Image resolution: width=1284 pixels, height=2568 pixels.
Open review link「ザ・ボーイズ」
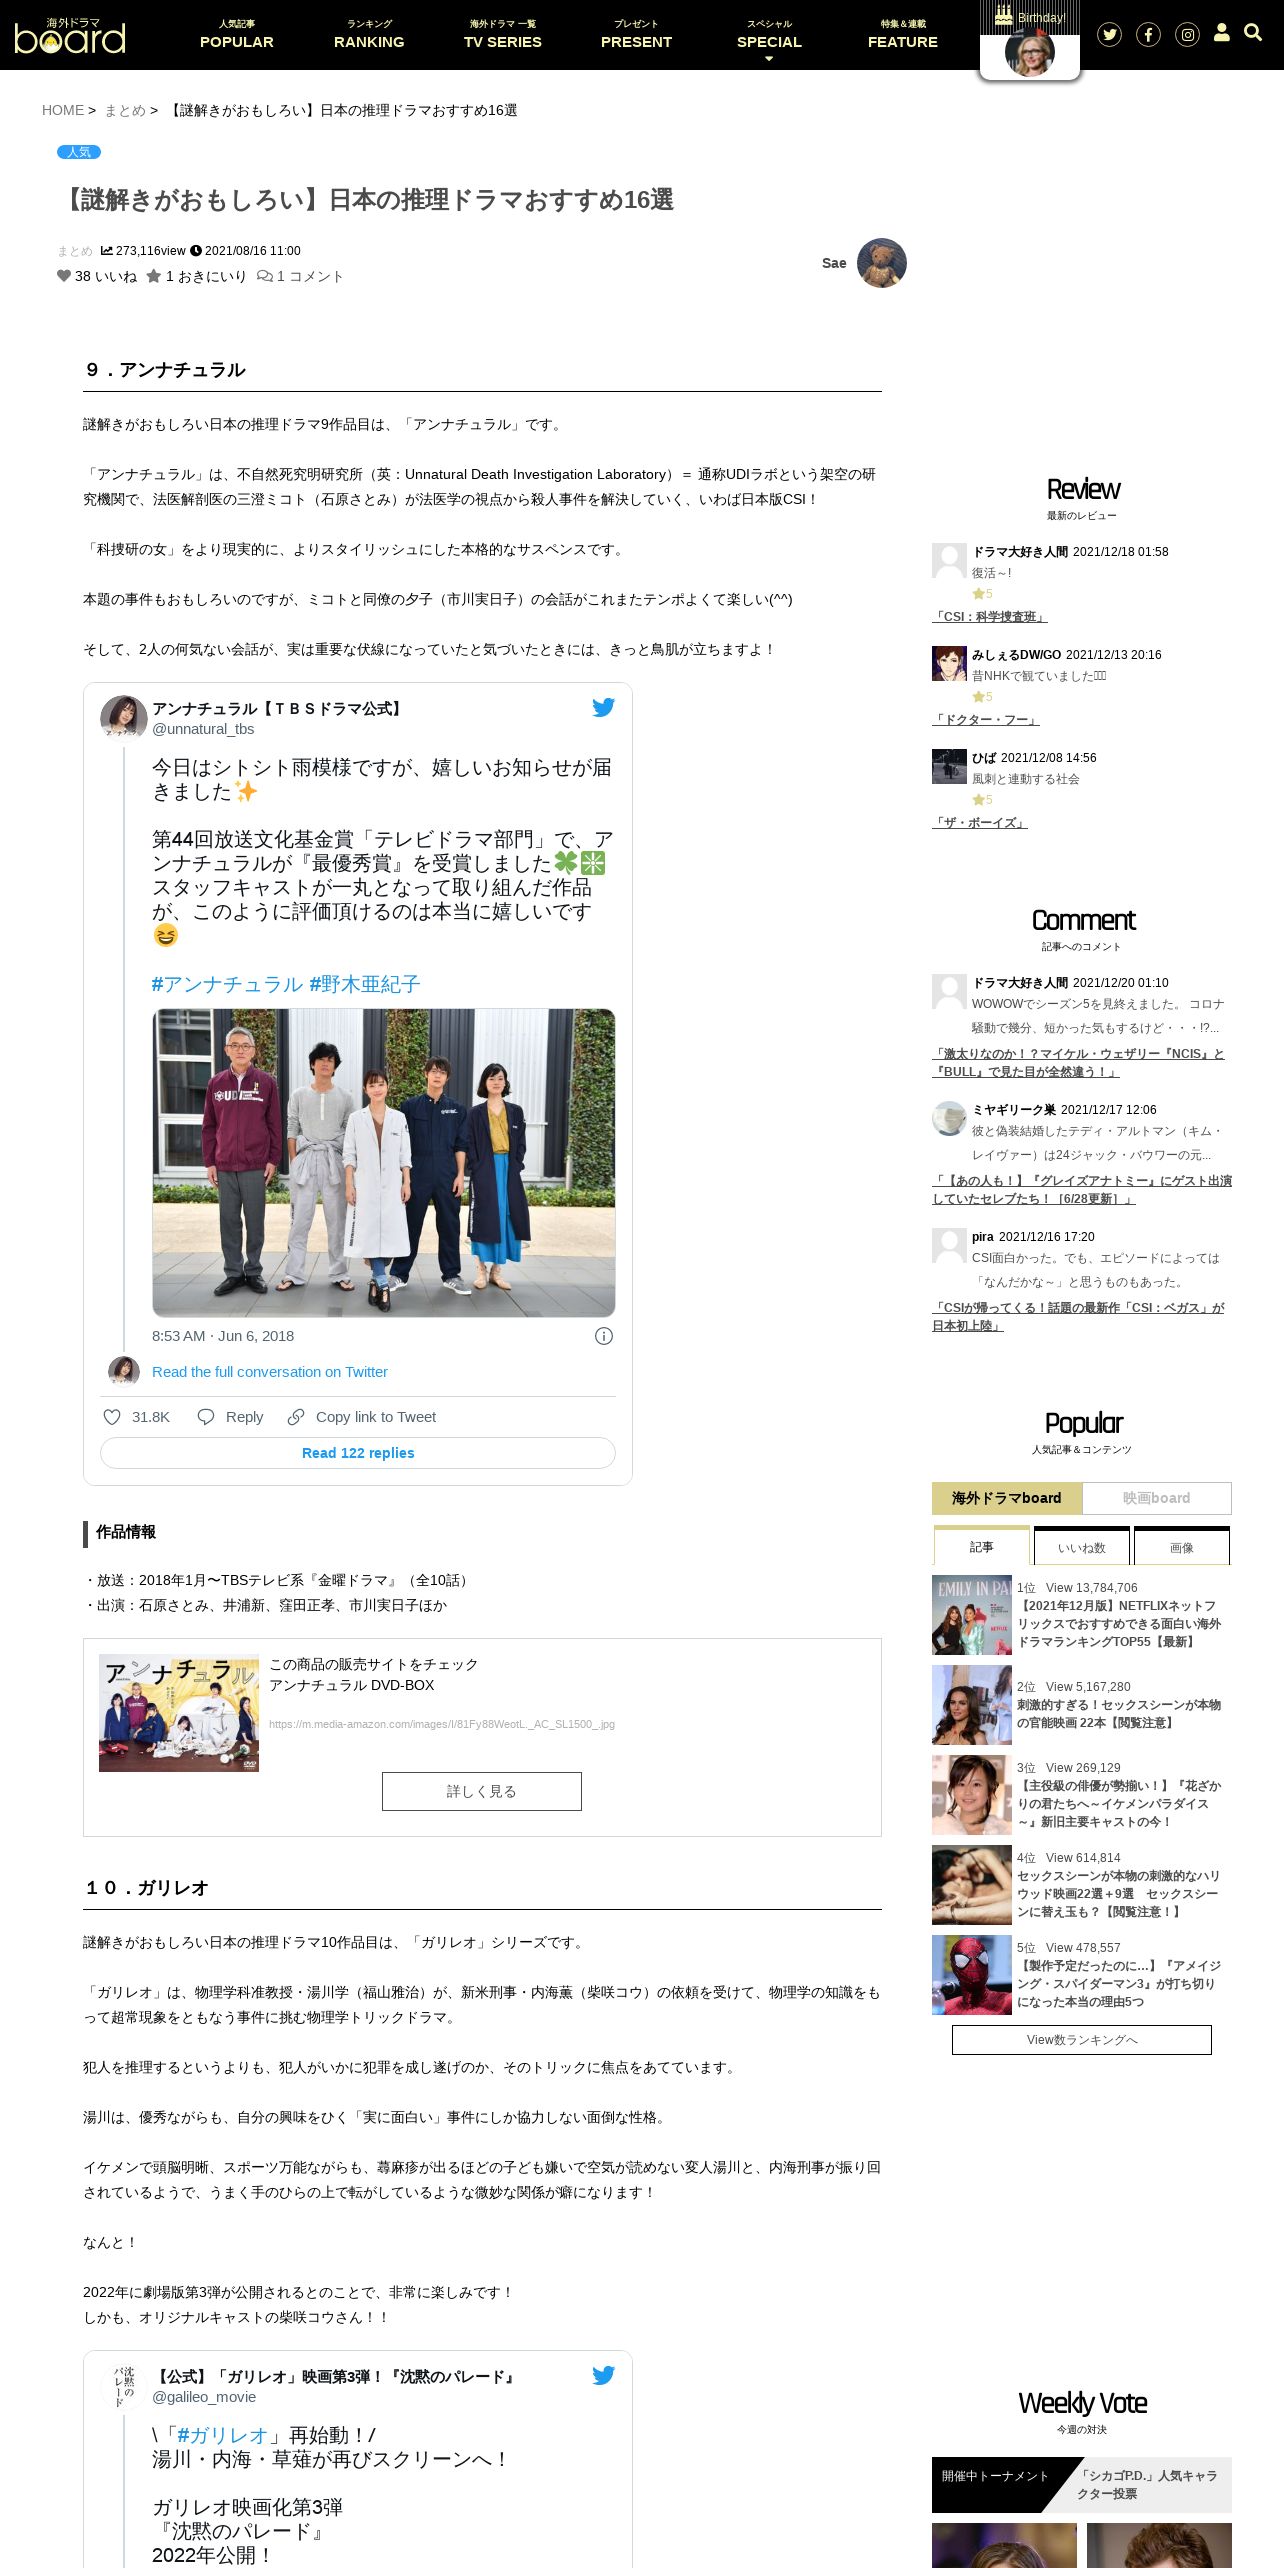click(x=980, y=823)
